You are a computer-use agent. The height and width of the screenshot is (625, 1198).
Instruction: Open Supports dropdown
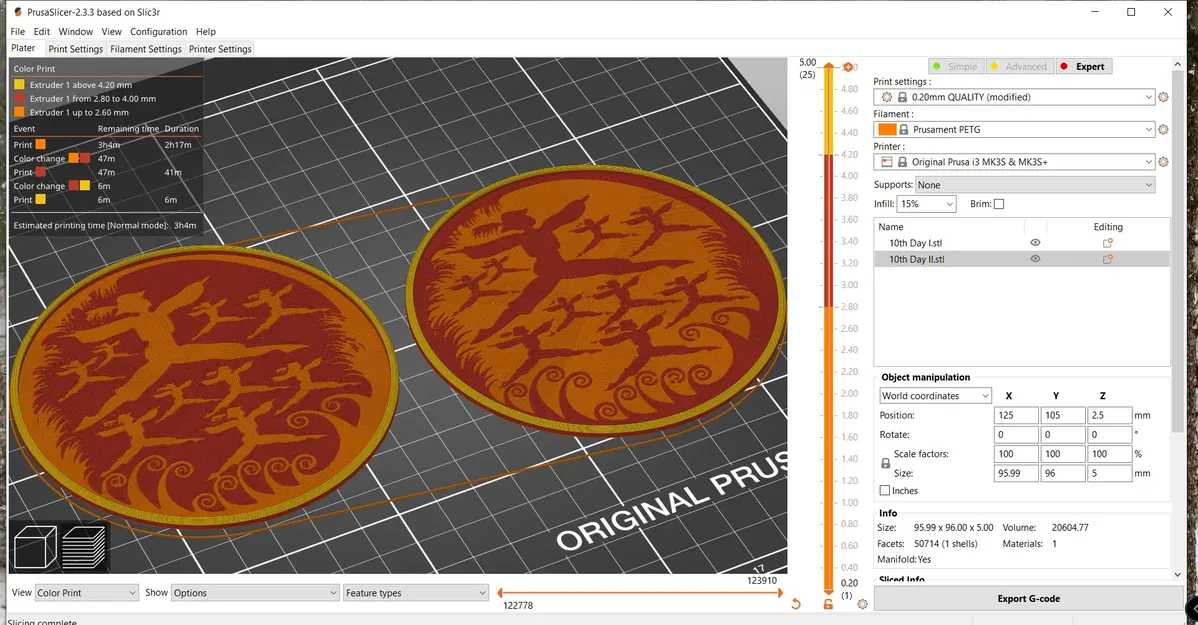(1034, 185)
